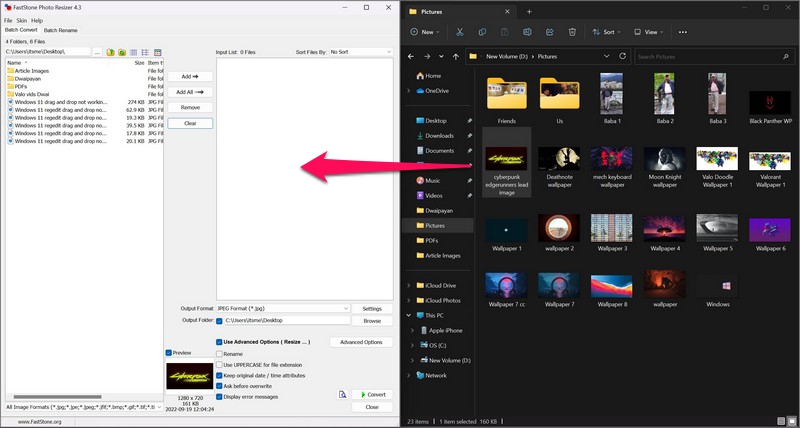Enable the Rename checkbox
This screenshot has height=428, width=800.
[x=220, y=354]
